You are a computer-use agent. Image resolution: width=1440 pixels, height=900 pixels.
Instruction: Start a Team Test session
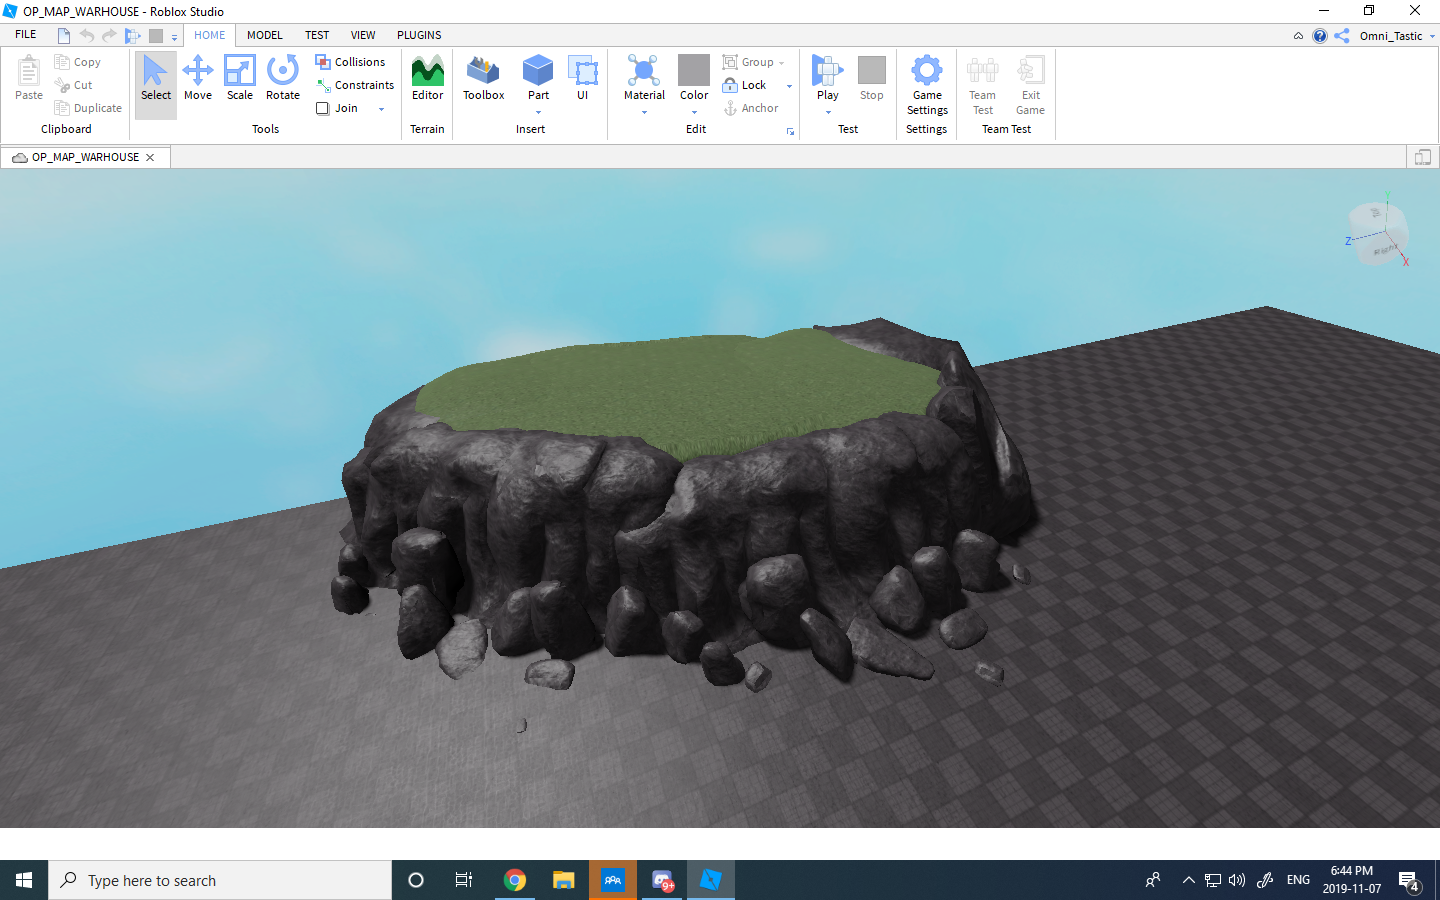(x=982, y=85)
